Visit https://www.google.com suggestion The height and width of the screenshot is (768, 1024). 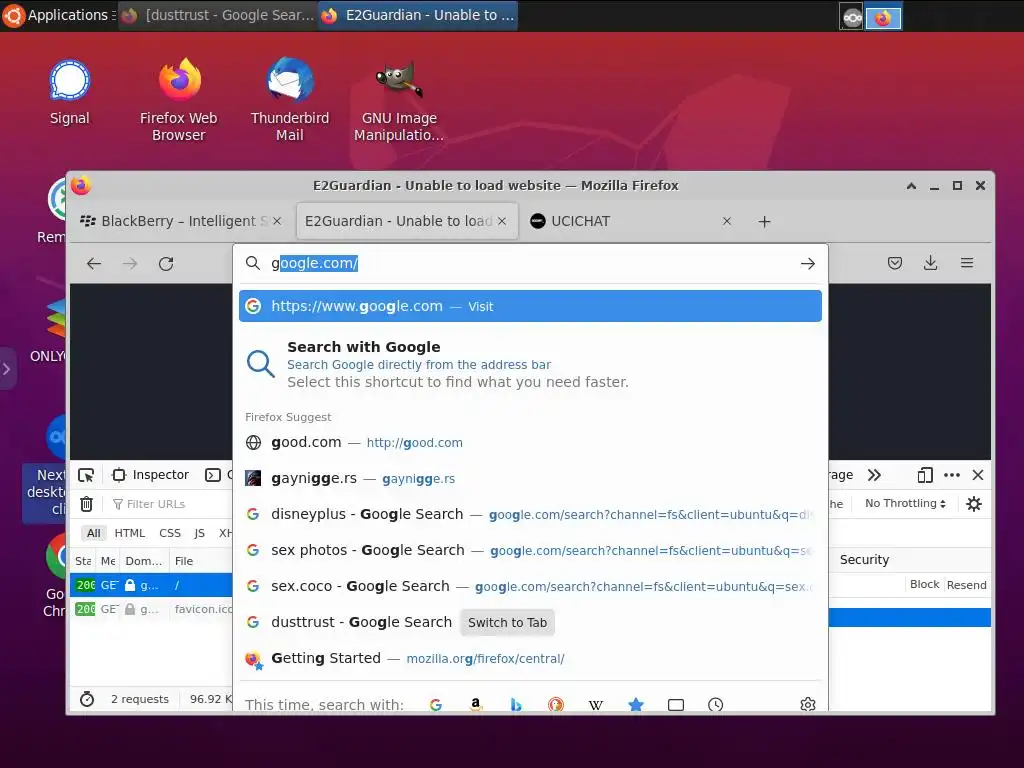530,306
